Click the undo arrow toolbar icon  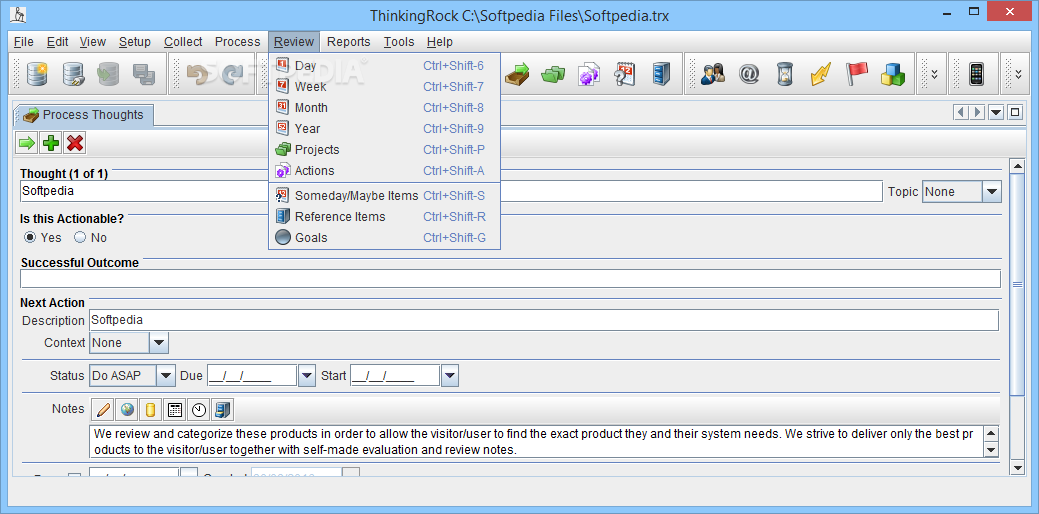[197, 74]
